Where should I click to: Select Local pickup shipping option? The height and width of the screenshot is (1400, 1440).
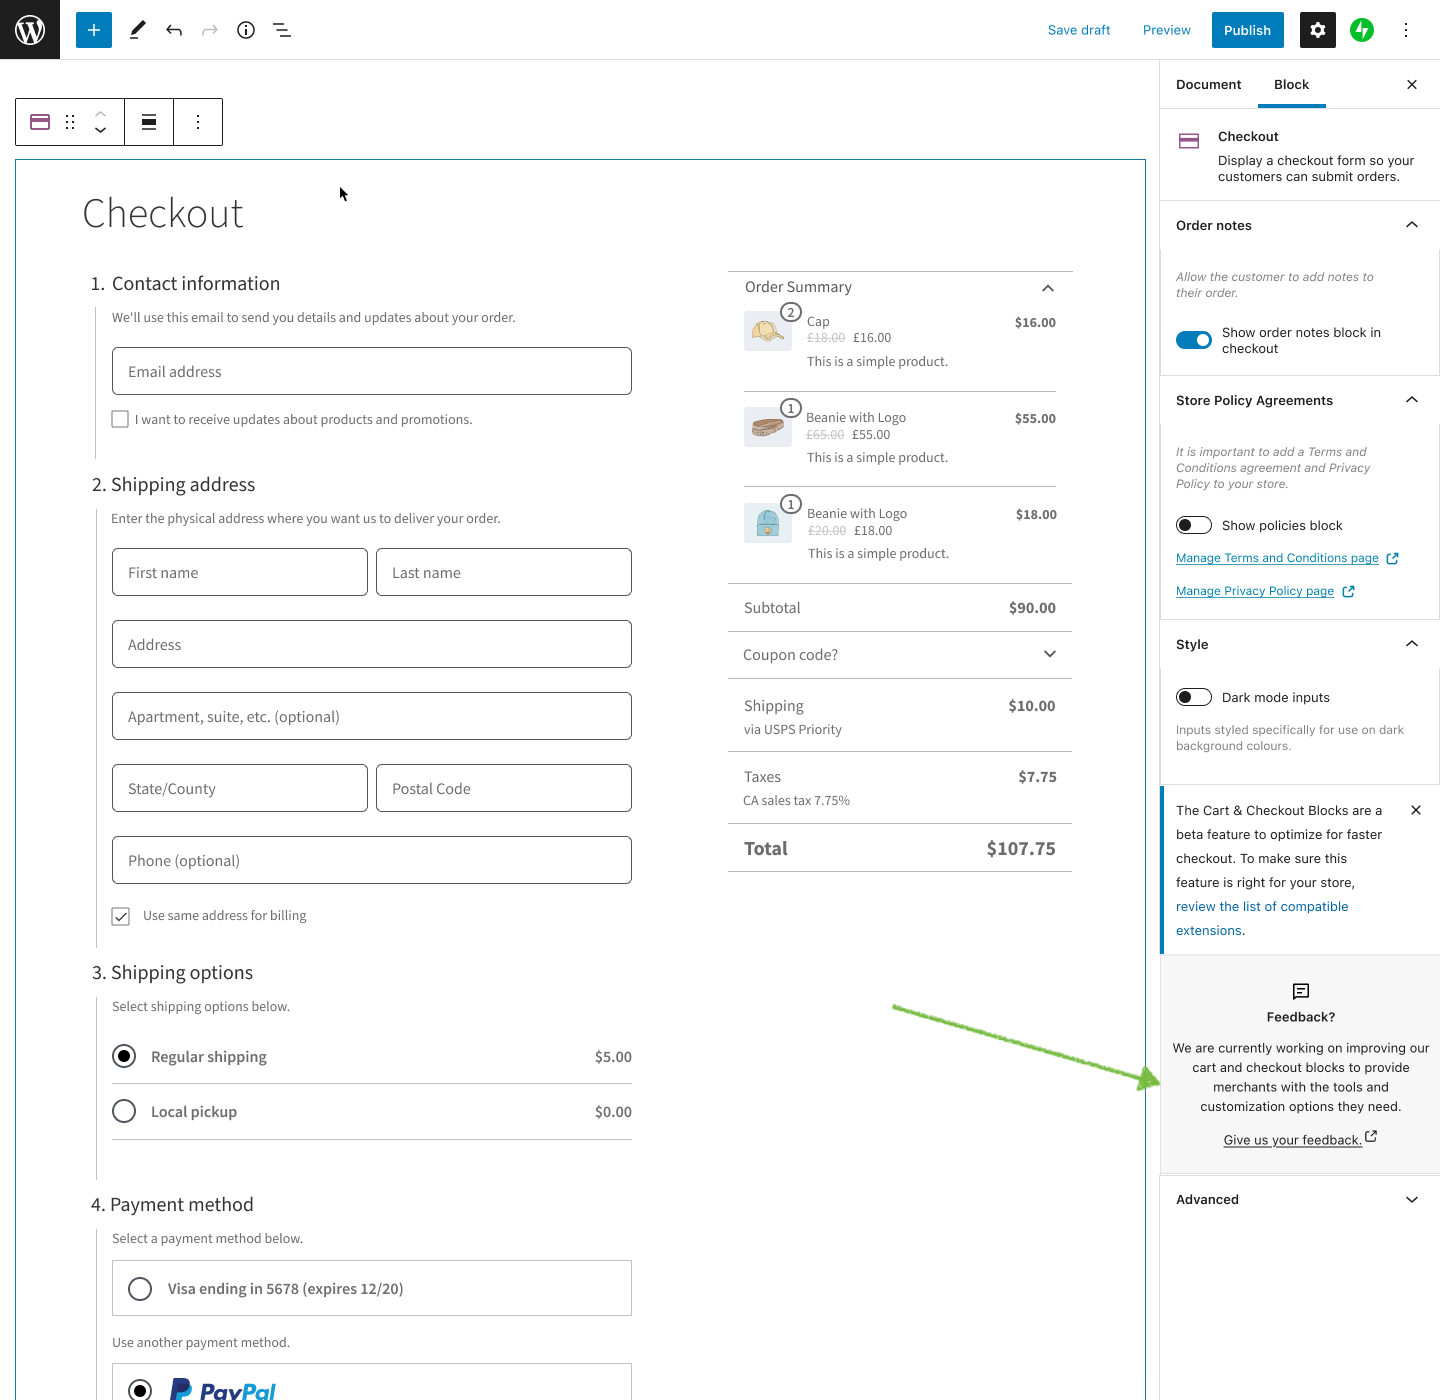click(x=123, y=1111)
